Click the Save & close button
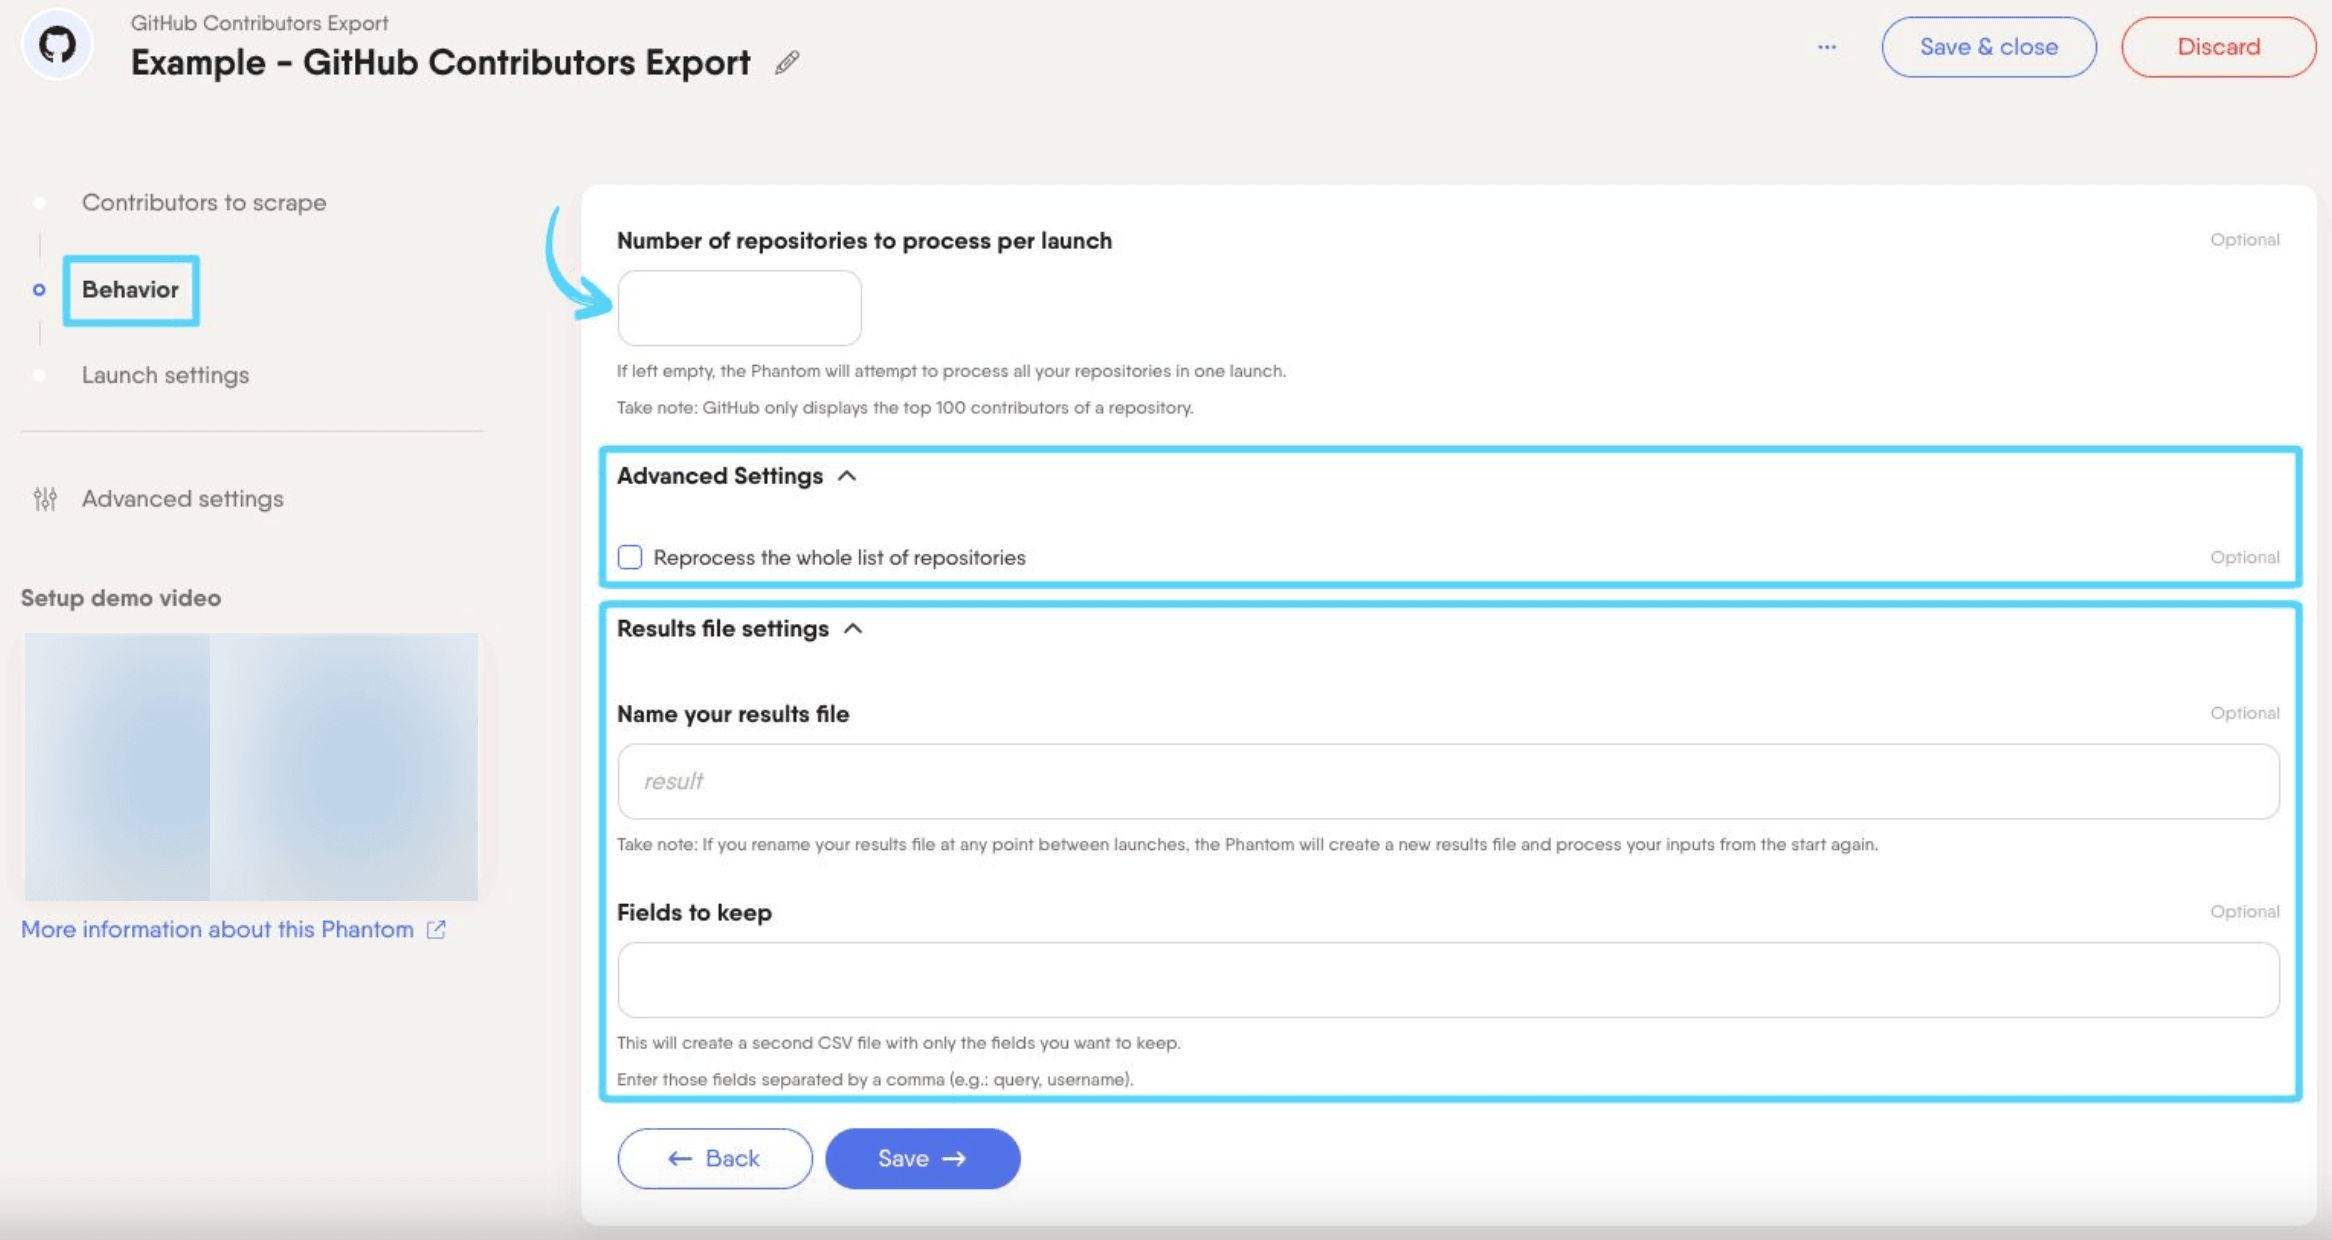2332x1240 pixels. tap(1988, 47)
